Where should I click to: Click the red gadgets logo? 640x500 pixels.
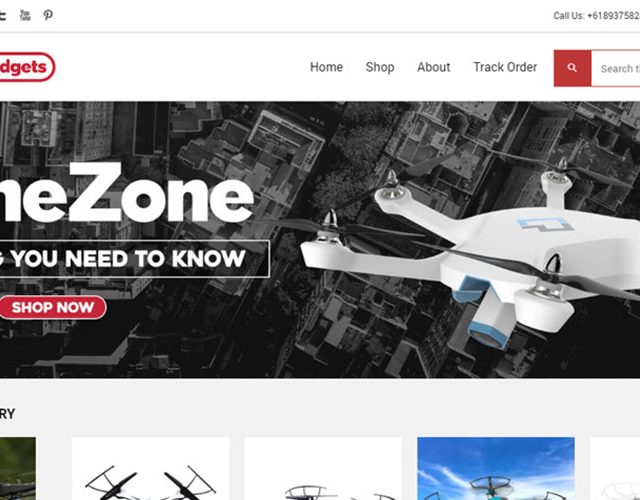pos(26,67)
